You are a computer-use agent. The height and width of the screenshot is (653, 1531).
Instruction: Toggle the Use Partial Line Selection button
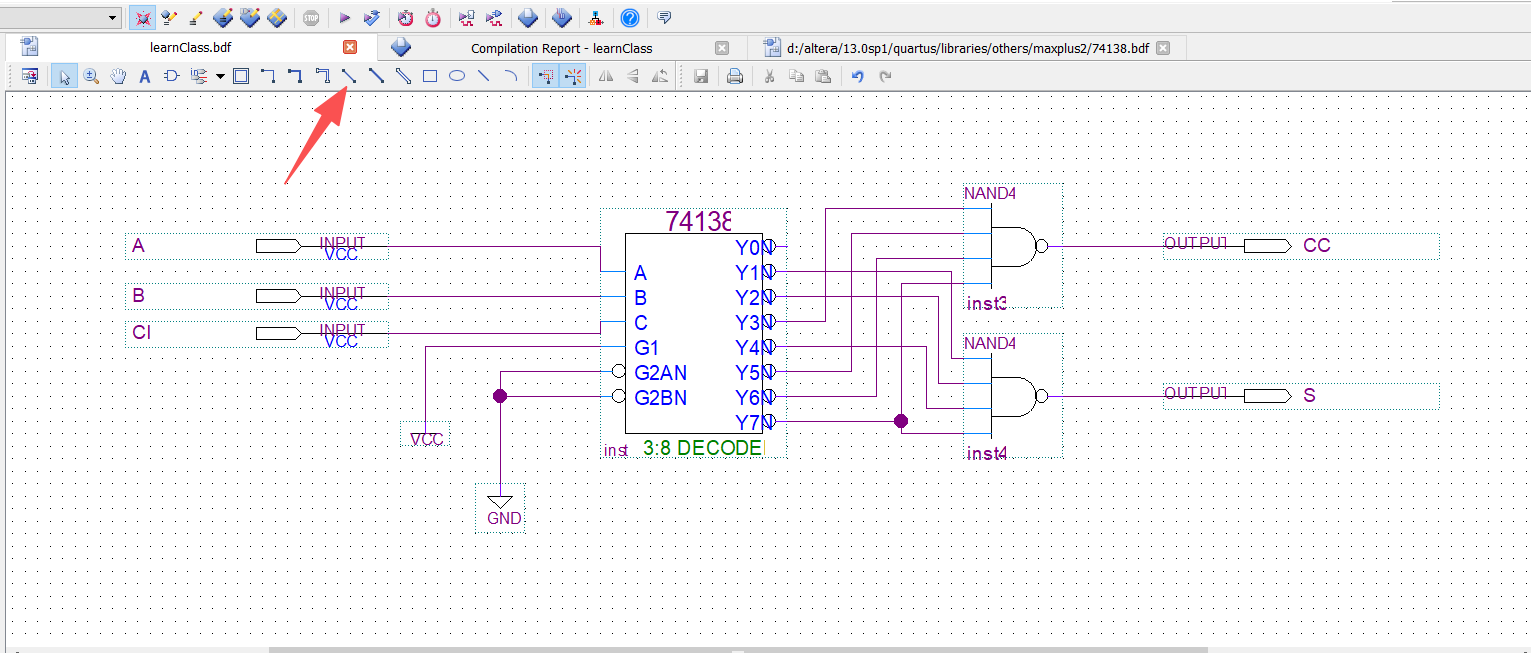(573, 76)
